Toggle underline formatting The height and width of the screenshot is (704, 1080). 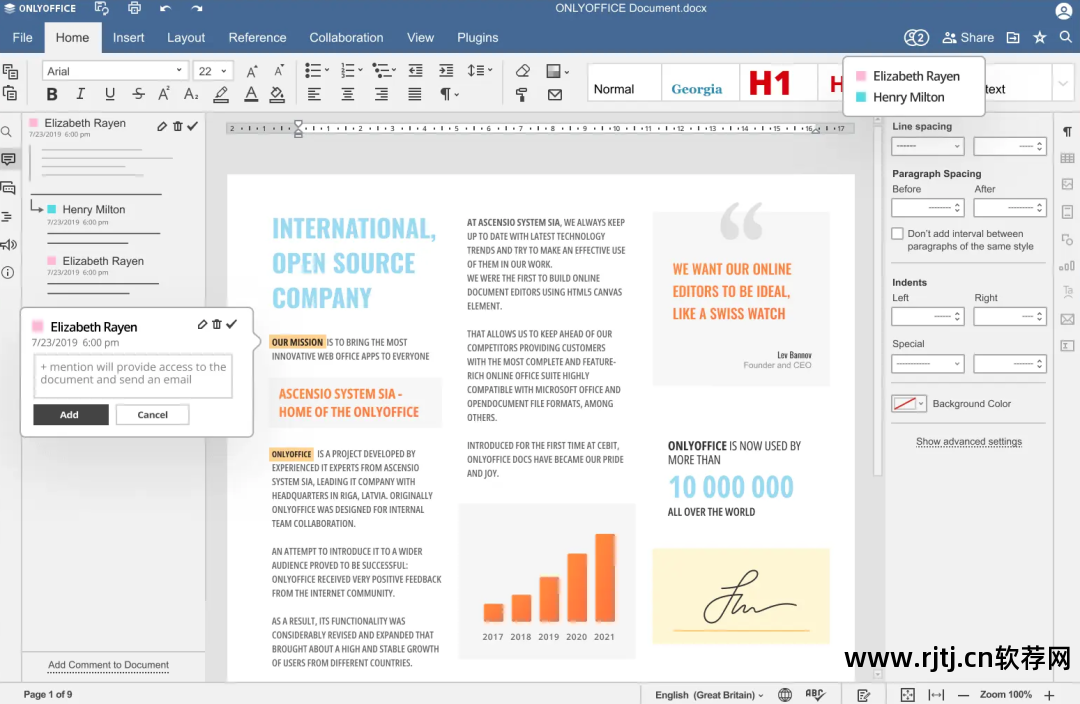point(110,94)
